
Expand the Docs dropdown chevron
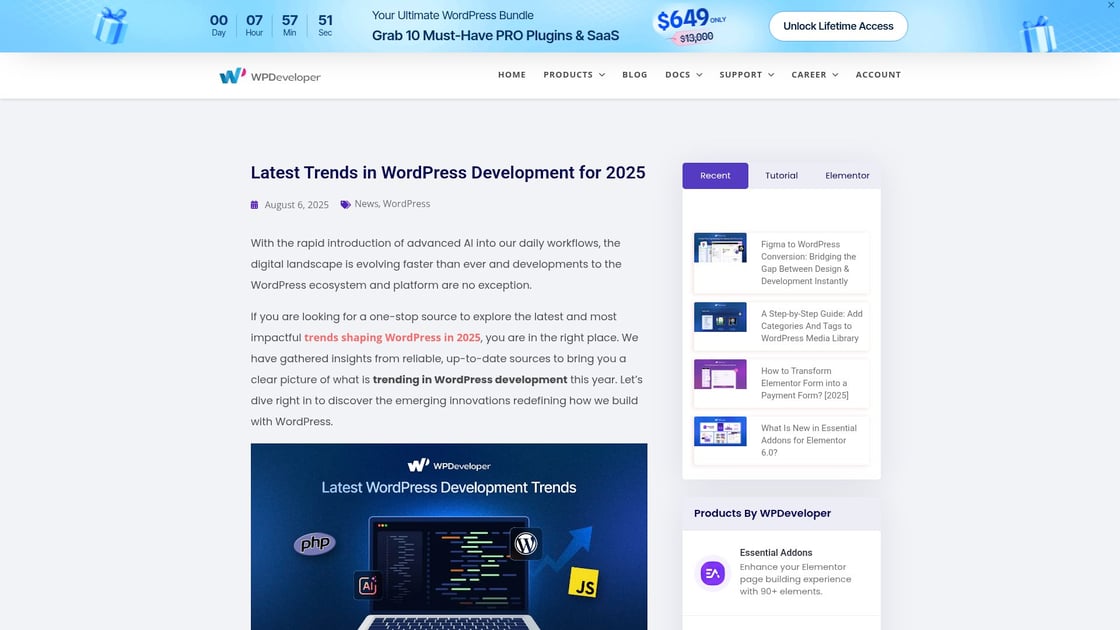pyautogui.click(x=699, y=75)
